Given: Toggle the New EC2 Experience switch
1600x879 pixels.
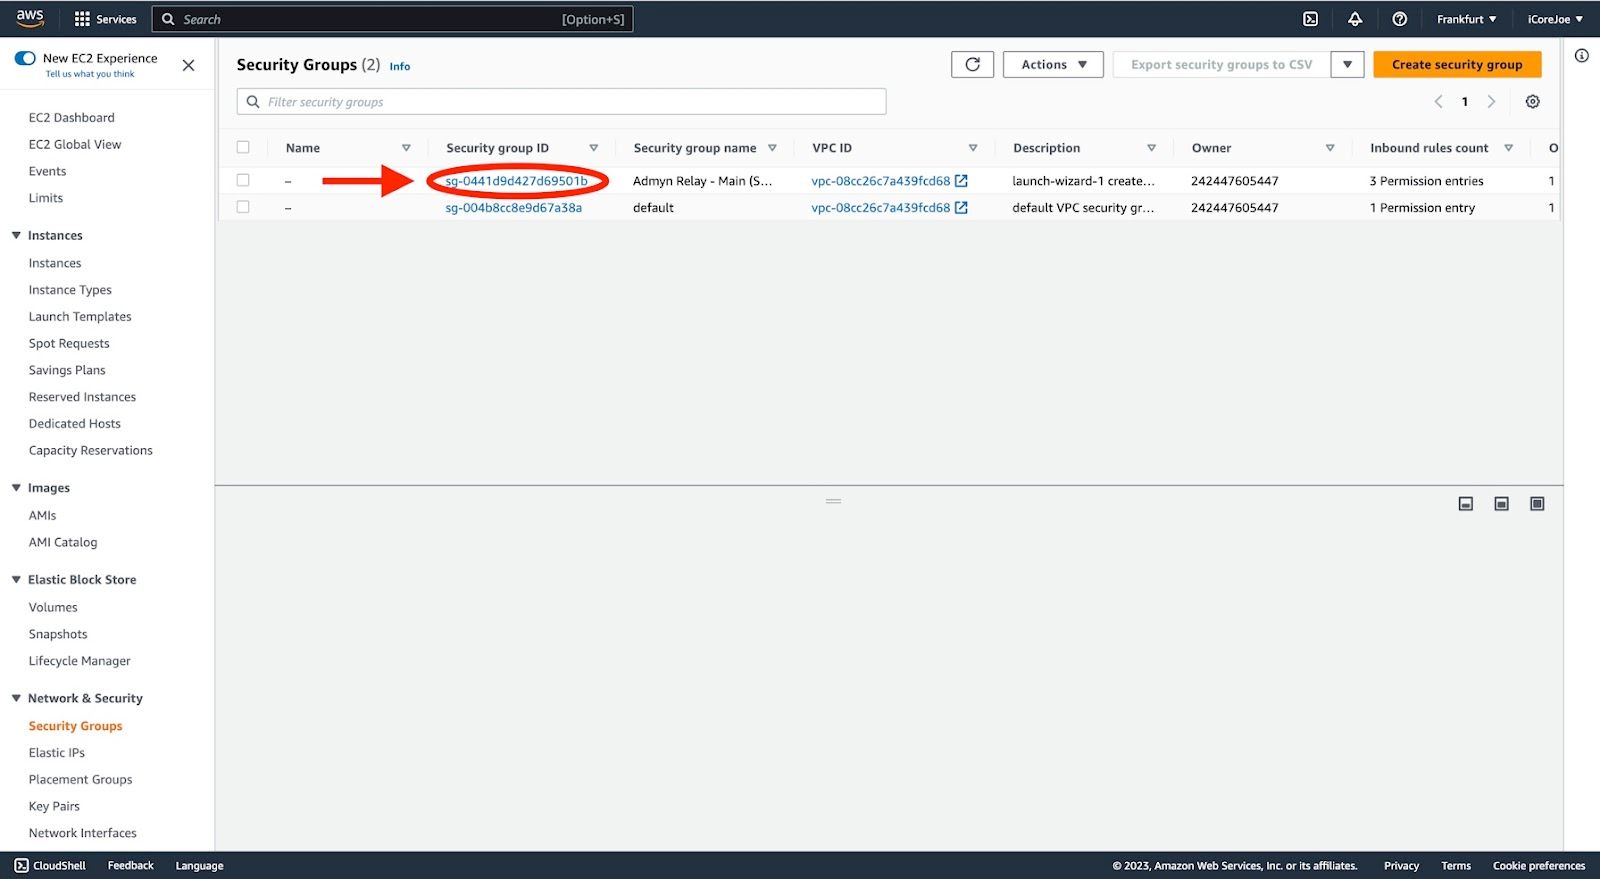Looking at the screenshot, I should coord(25,58).
